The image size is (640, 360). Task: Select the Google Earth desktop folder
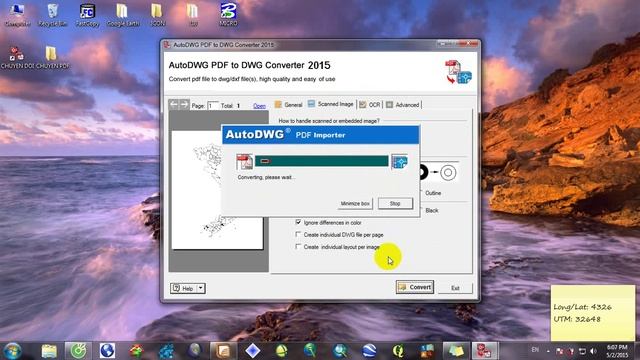point(122,14)
